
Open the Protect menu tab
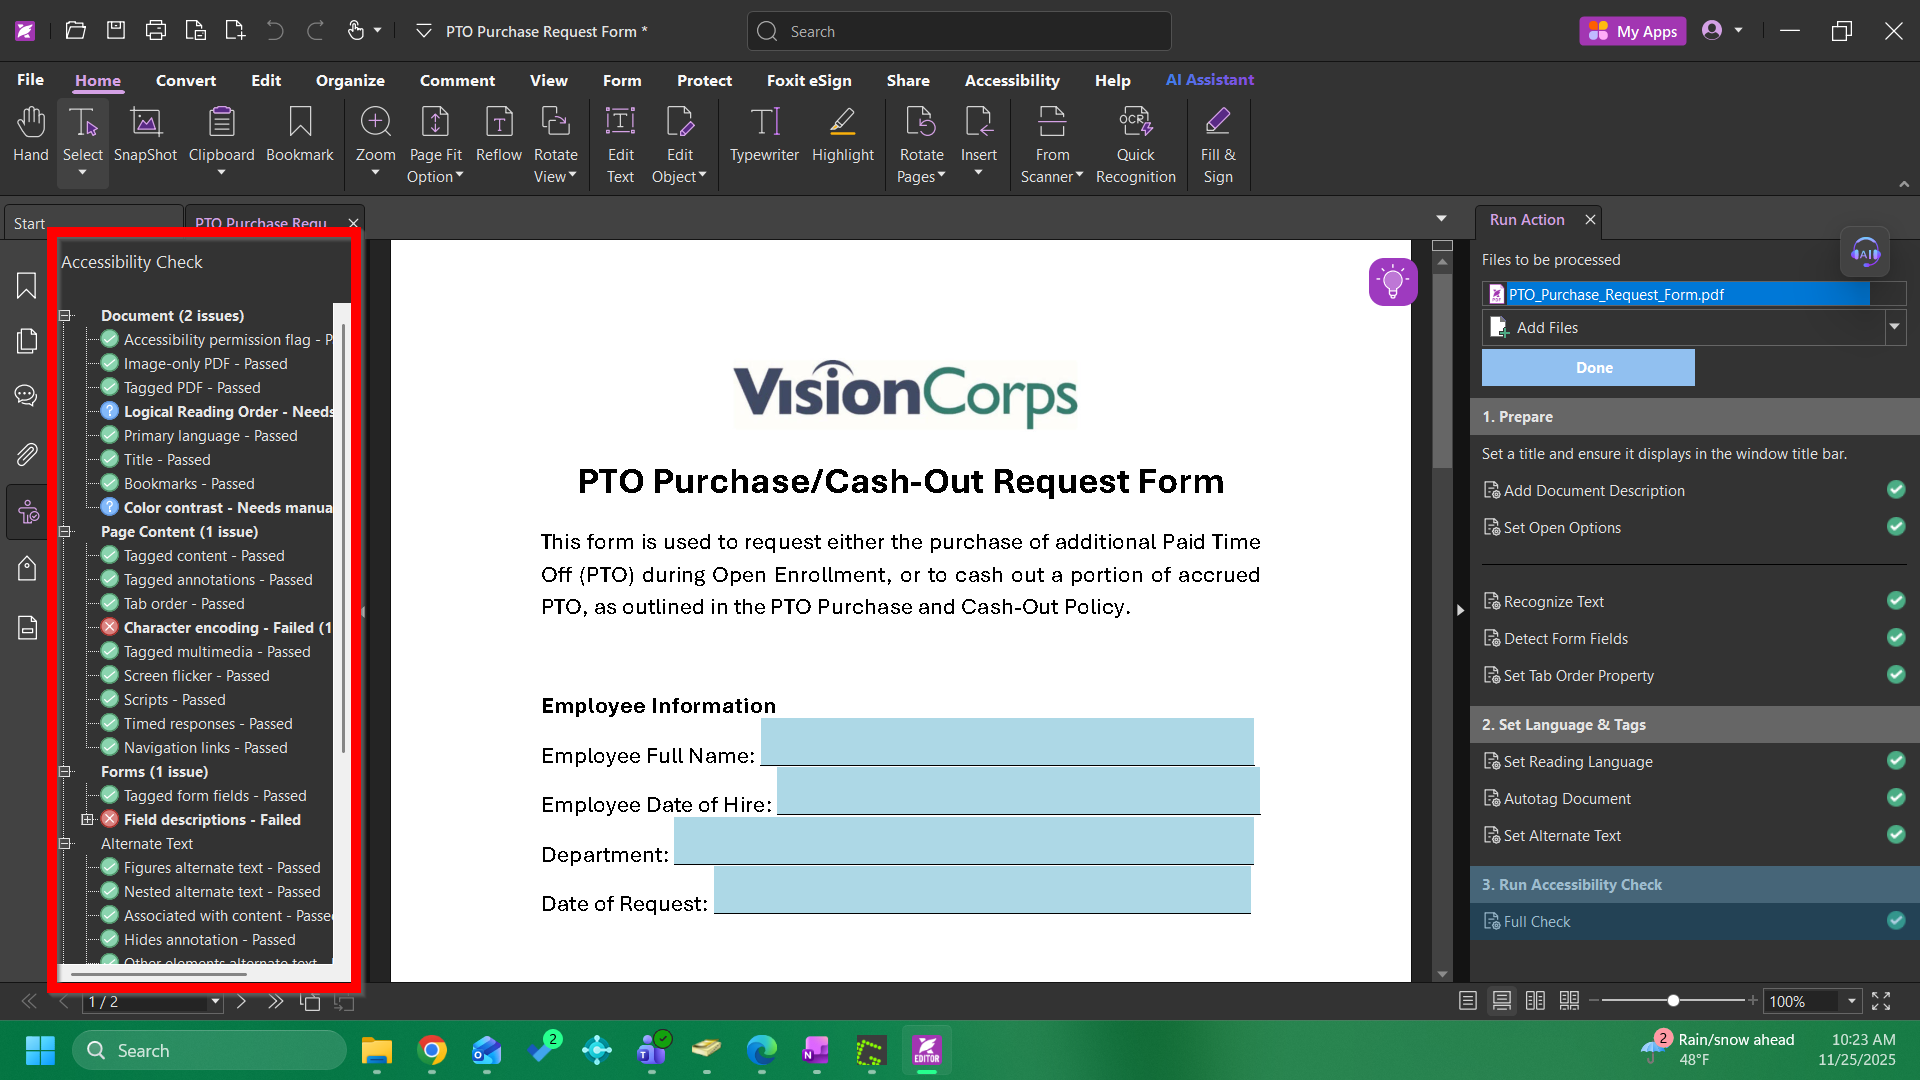(704, 80)
